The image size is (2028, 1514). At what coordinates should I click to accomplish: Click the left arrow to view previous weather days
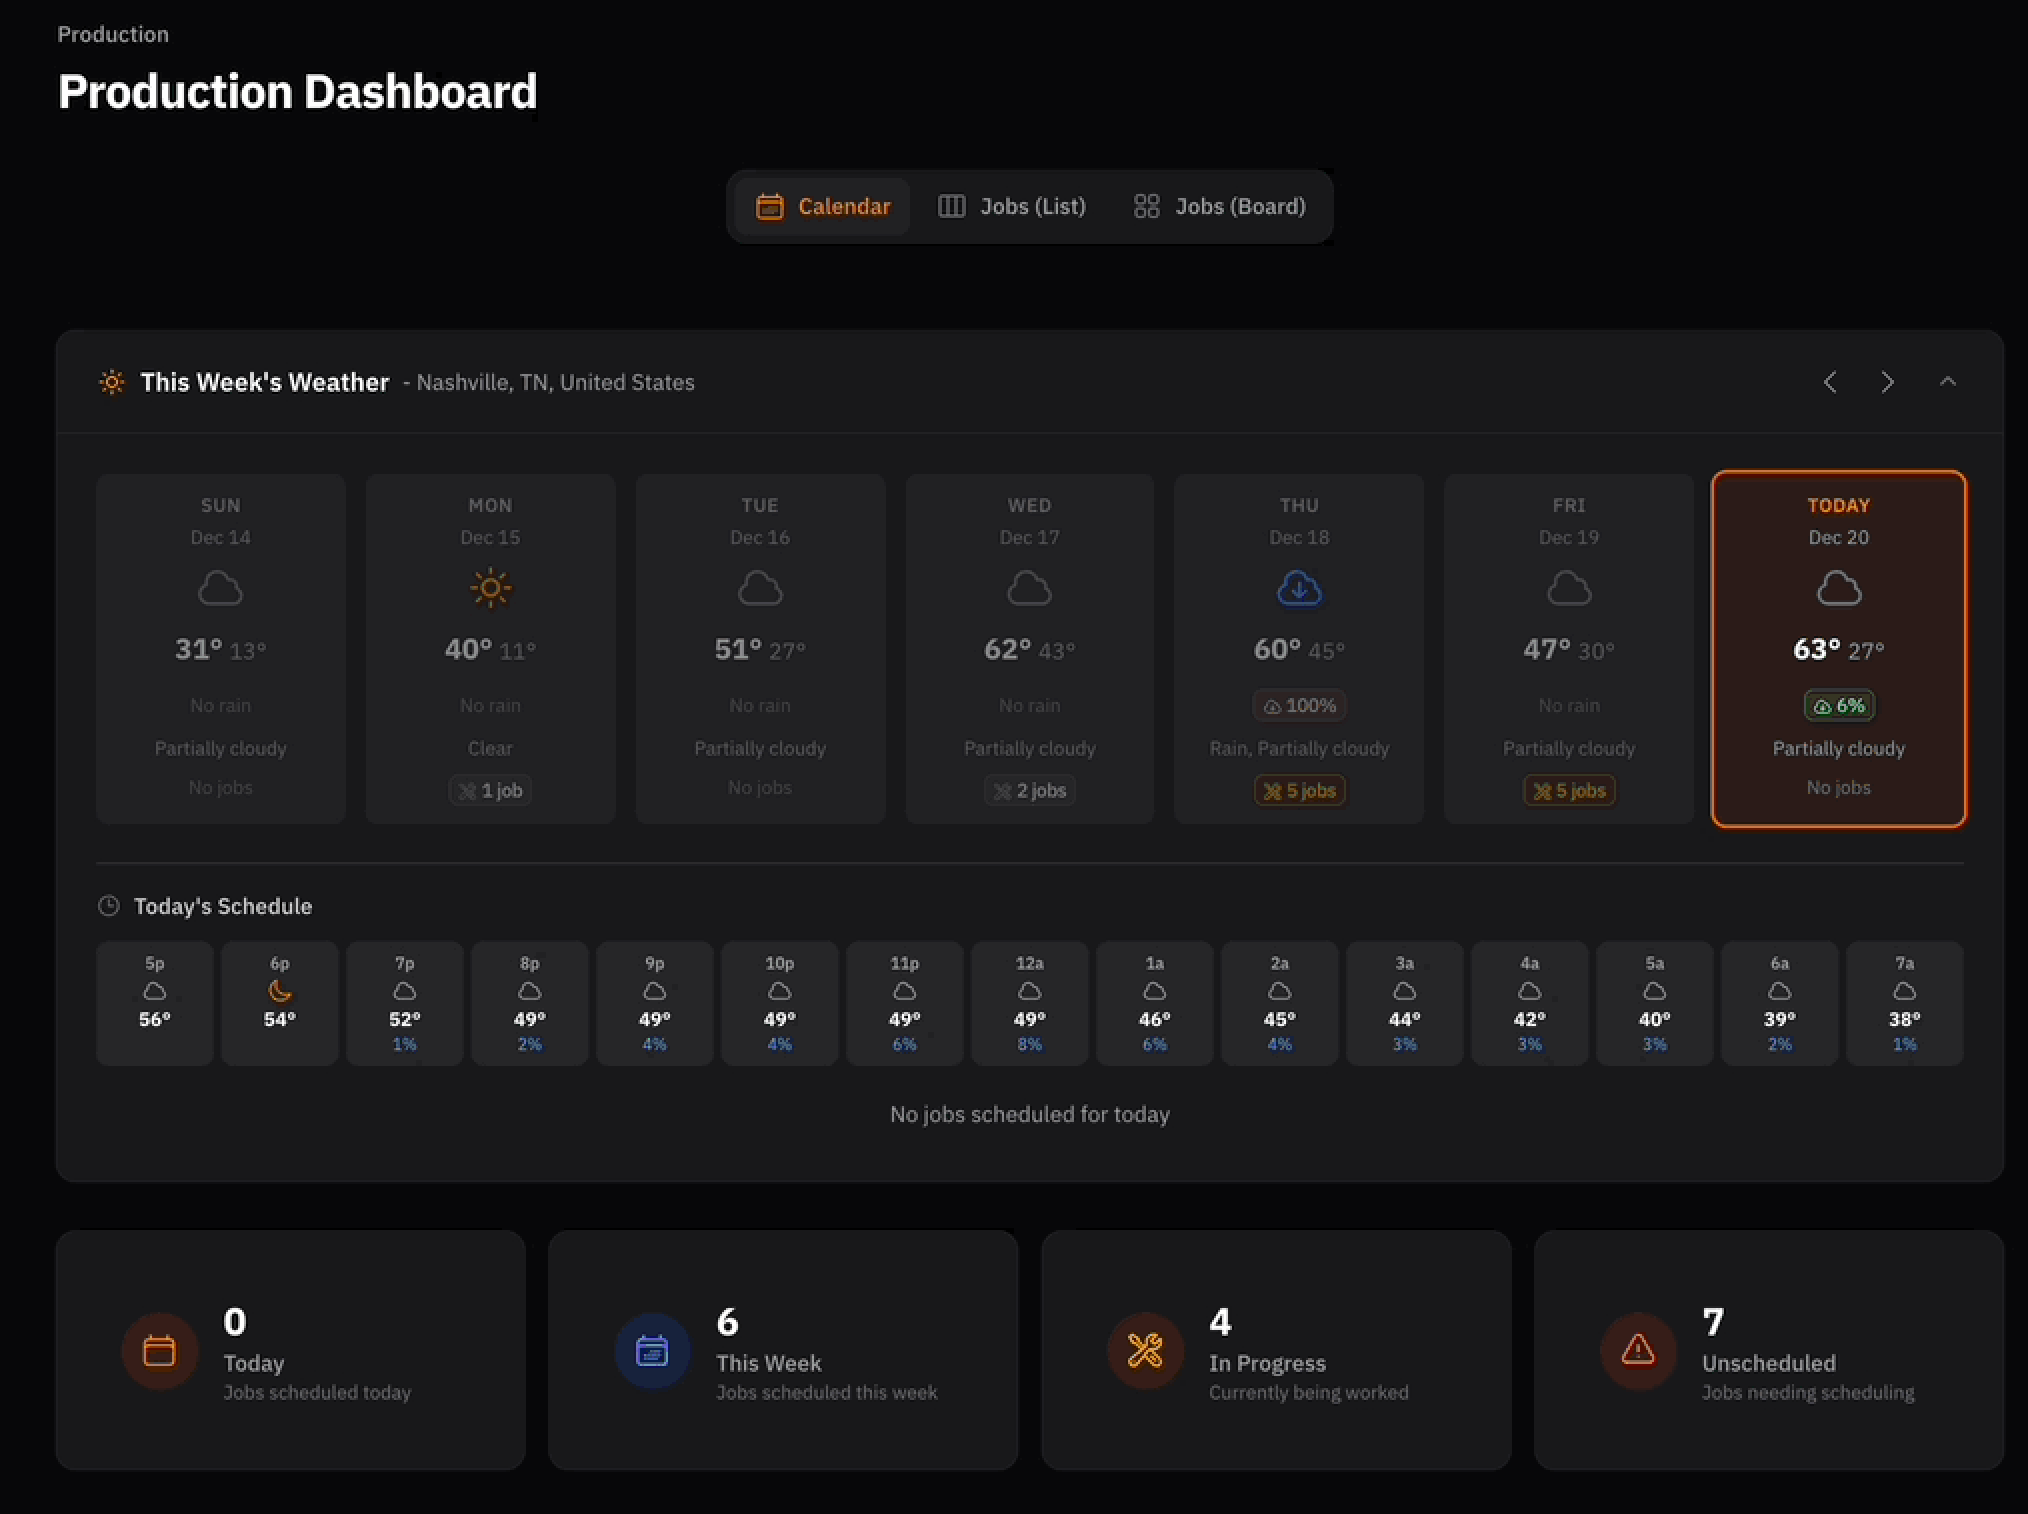click(1830, 381)
